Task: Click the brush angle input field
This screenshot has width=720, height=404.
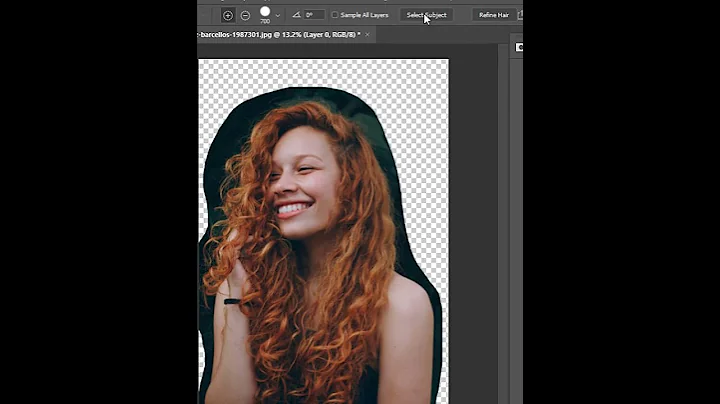Action: pos(314,15)
